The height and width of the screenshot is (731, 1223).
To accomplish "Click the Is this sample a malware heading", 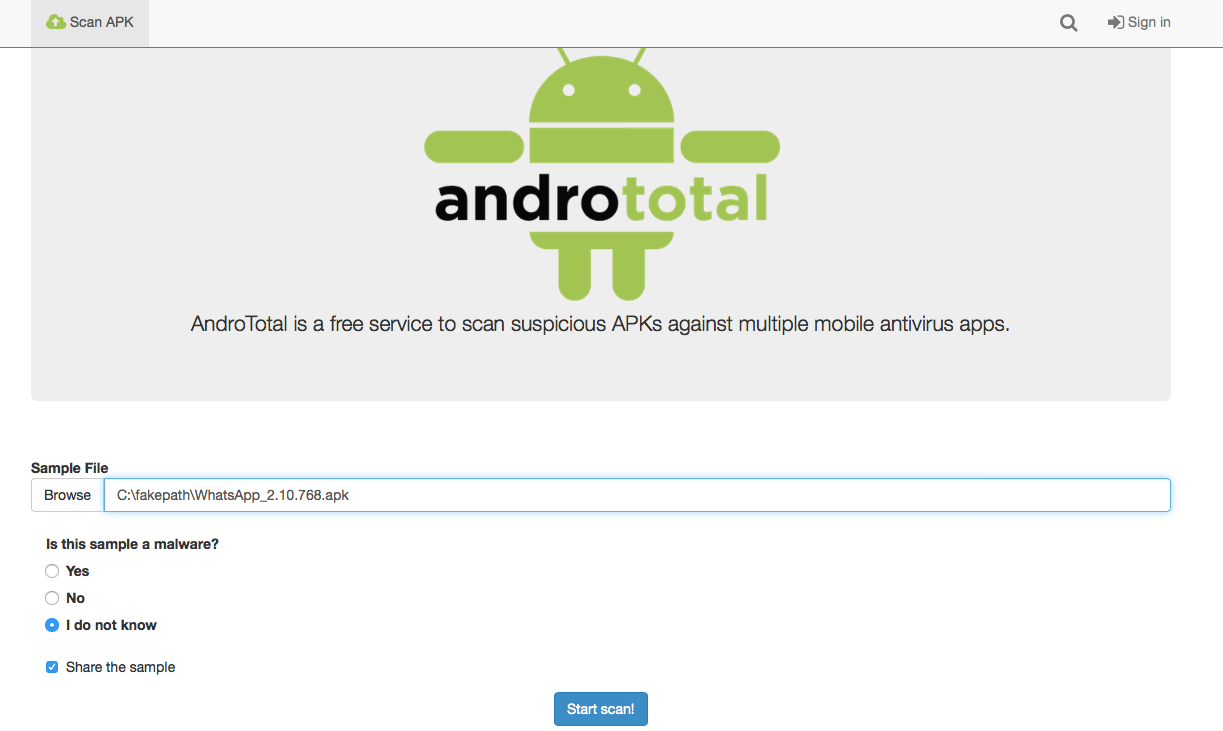I will coord(132,544).
